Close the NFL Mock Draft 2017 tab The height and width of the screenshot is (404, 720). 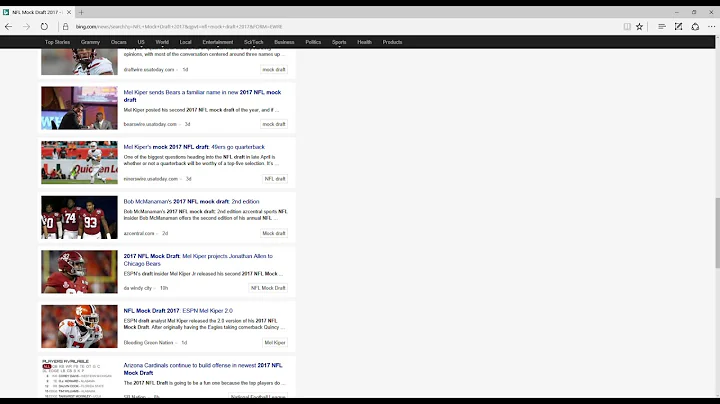click(69, 12)
